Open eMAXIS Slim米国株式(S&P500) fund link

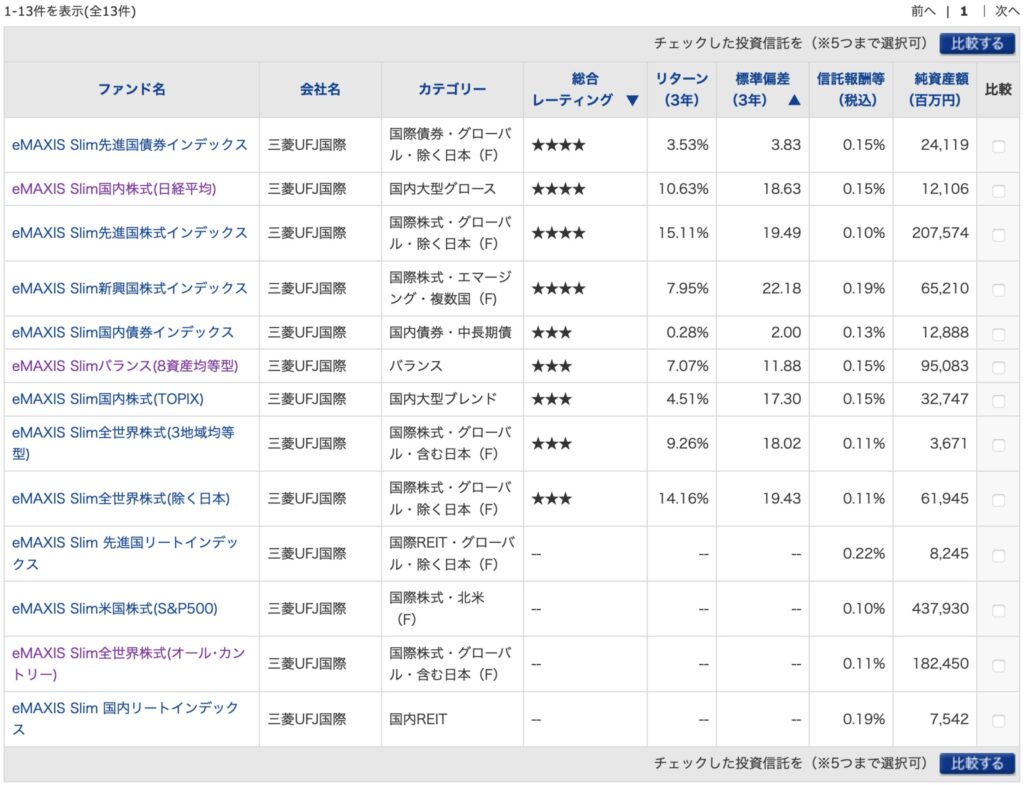pos(114,609)
